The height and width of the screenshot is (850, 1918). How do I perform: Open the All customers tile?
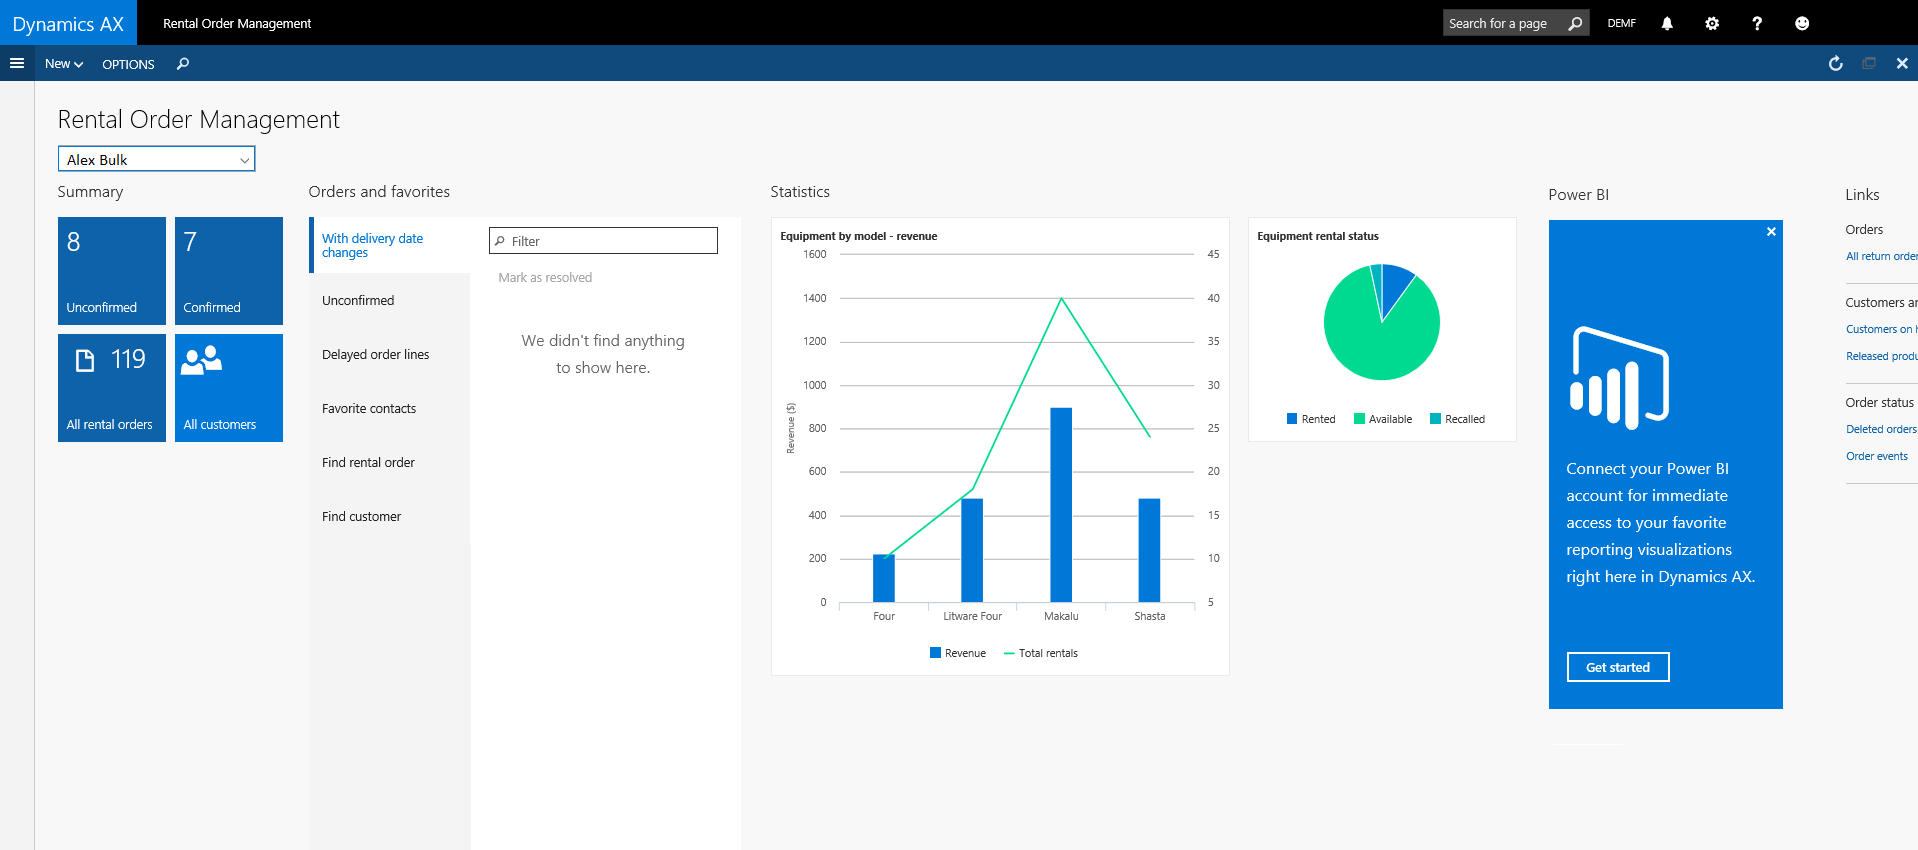click(229, 388)
